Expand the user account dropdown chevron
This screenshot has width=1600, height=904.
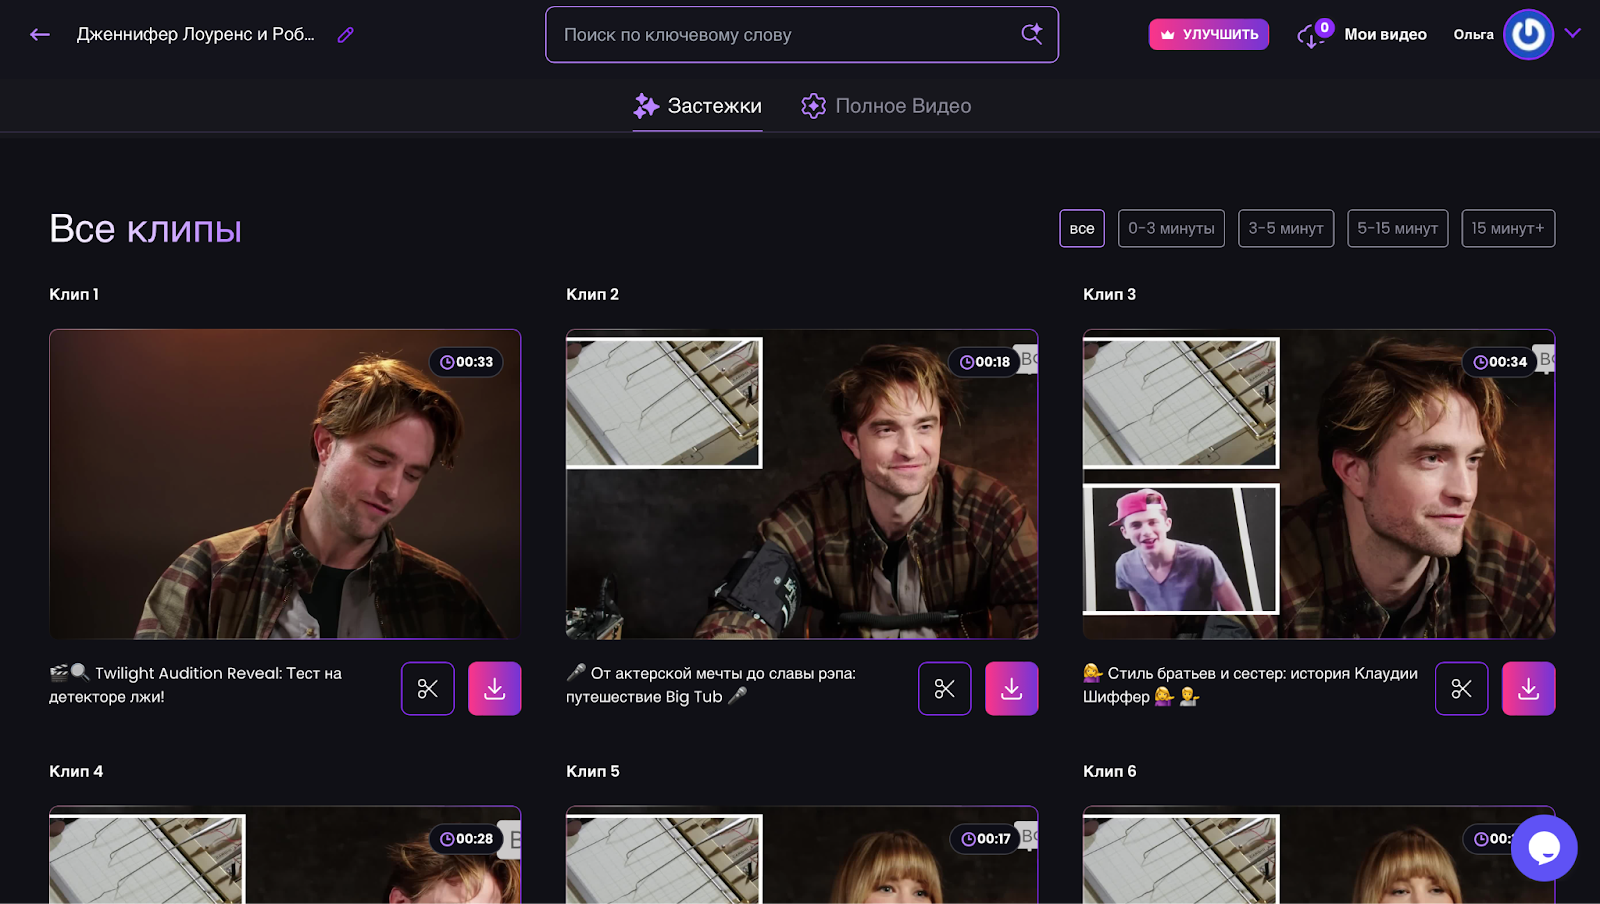point(1573,34)
